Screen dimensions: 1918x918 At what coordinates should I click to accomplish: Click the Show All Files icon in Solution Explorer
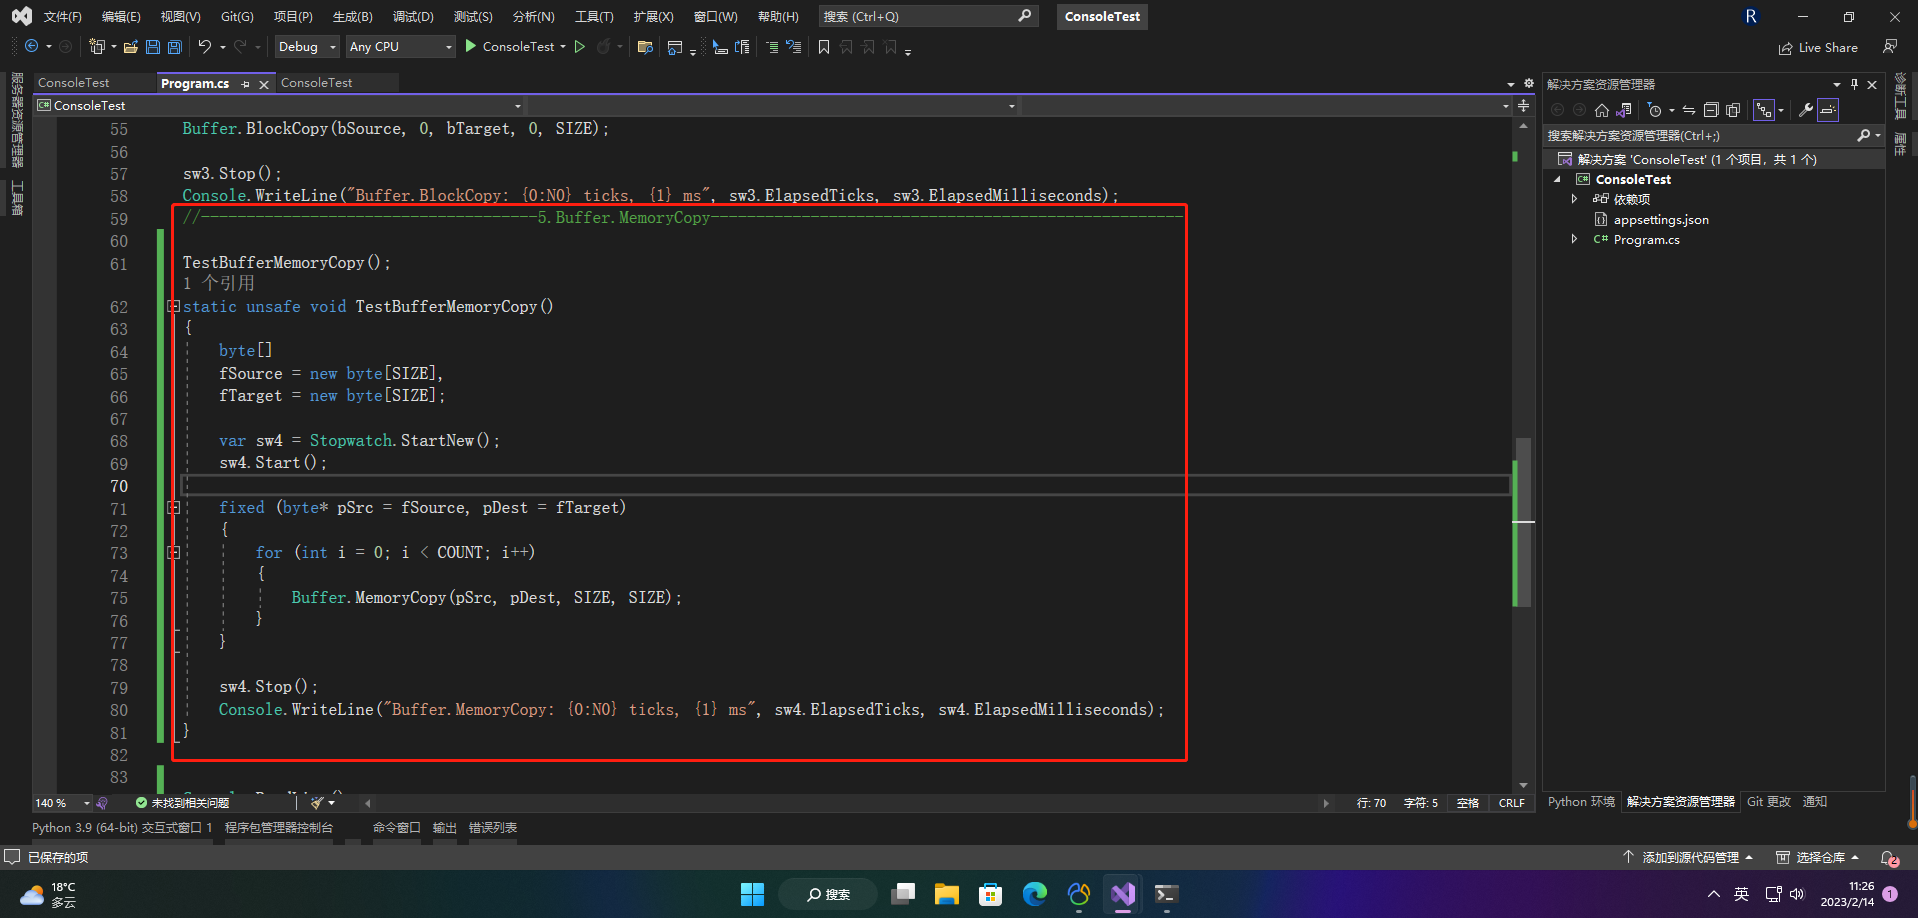pos(1733,110)
